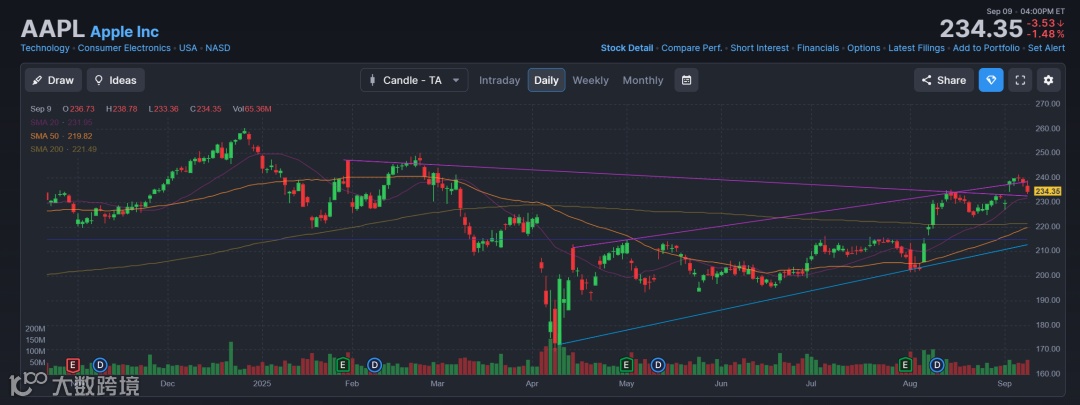
Task: Switch to the Monthly timeframe
Action: point(643,80)
